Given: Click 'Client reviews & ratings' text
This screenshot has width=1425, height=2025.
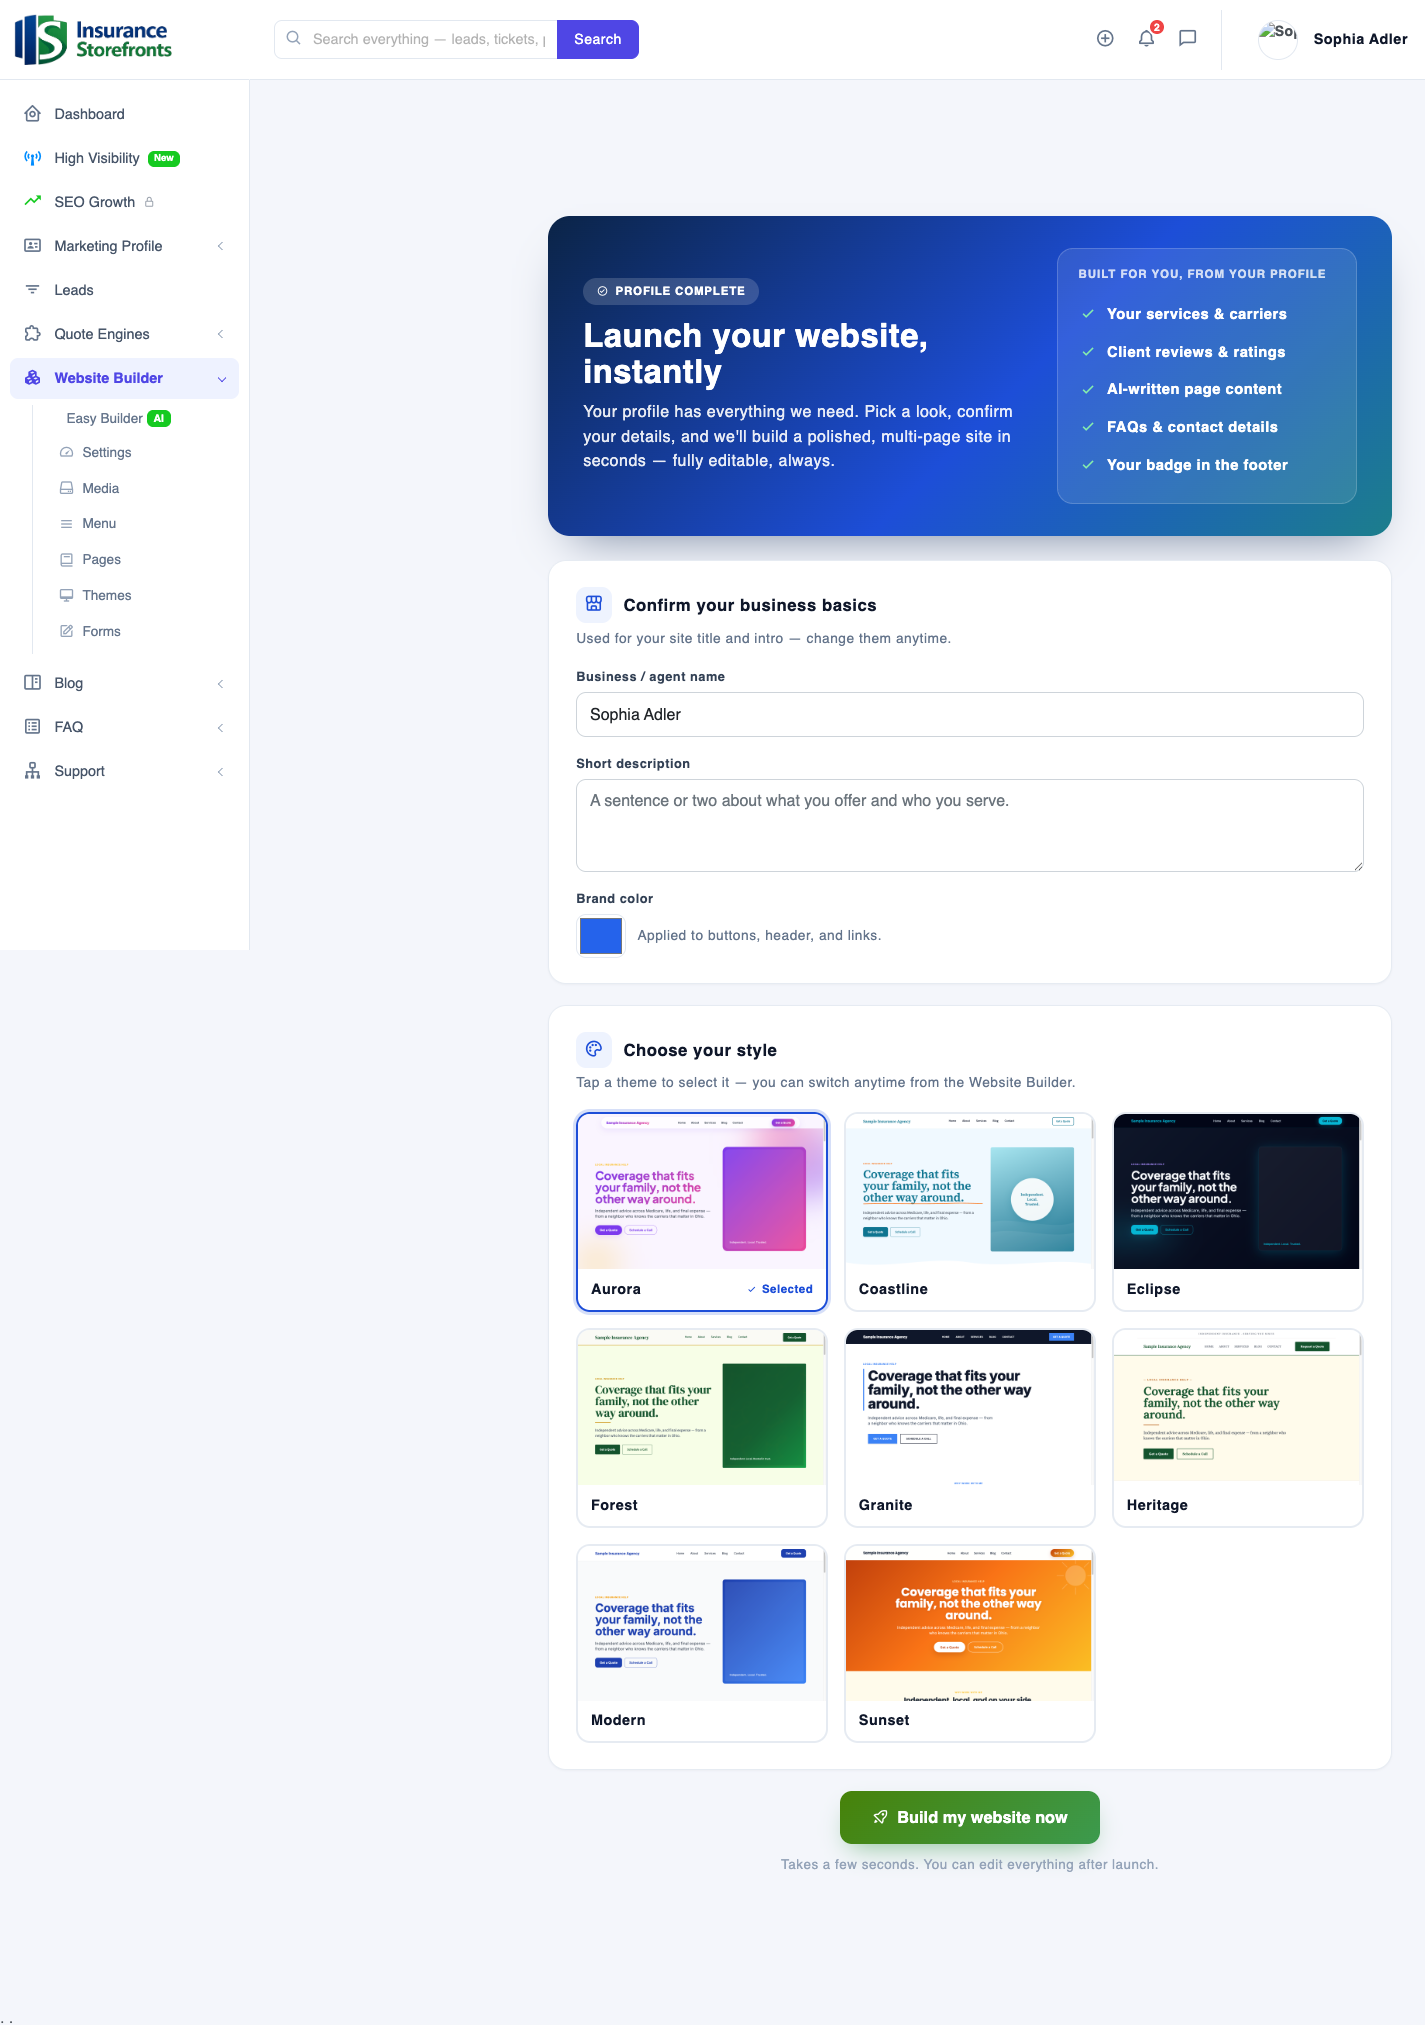Looking at the screenshot, I should tap(1196, 352).
